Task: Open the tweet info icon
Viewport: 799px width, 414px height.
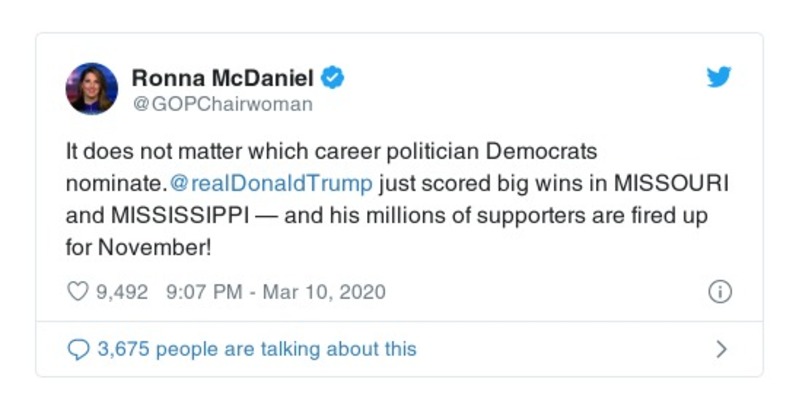Action: point(720,292)
